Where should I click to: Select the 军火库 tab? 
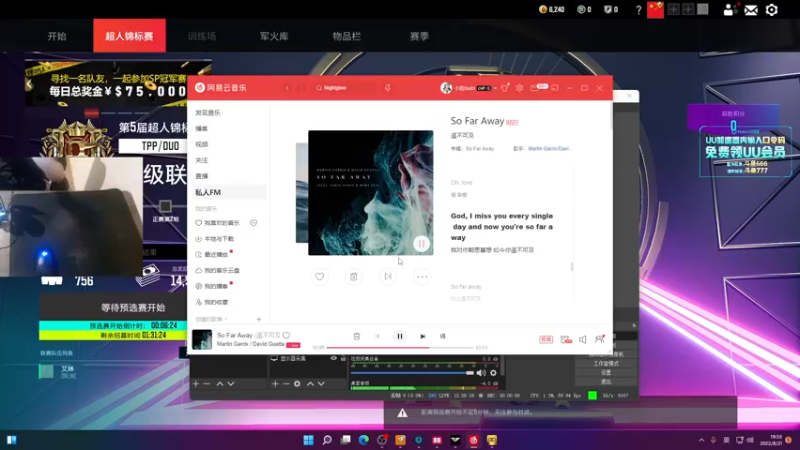pos(274,36)
